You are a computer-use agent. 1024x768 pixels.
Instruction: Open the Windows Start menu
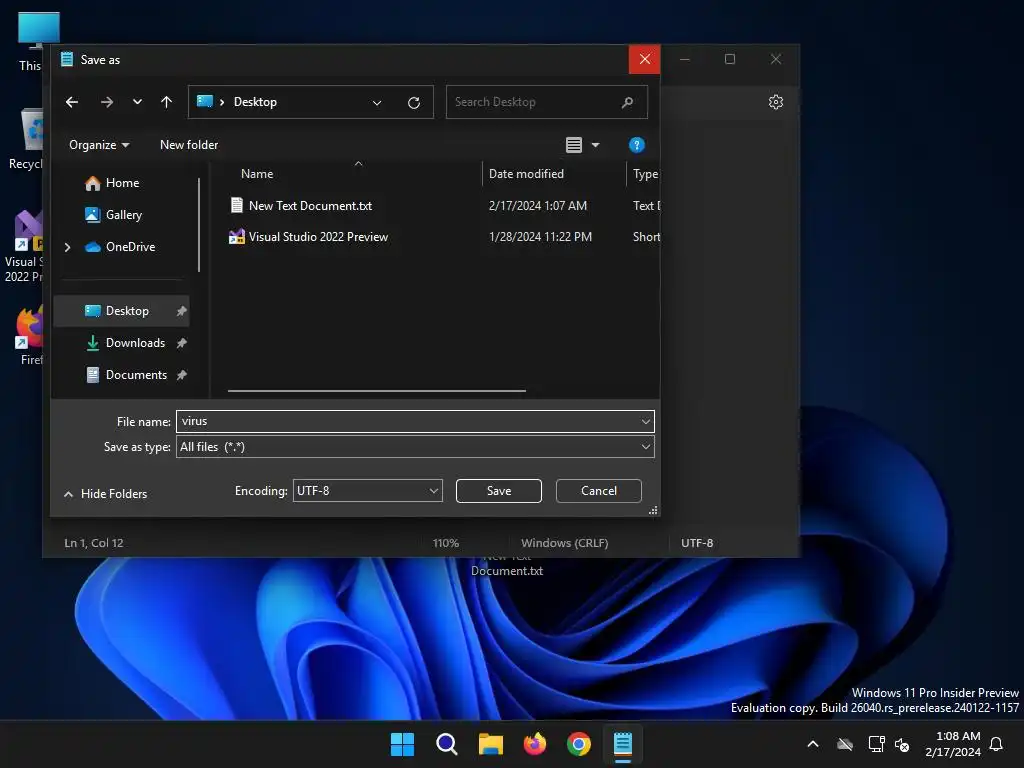pos(402,744)
